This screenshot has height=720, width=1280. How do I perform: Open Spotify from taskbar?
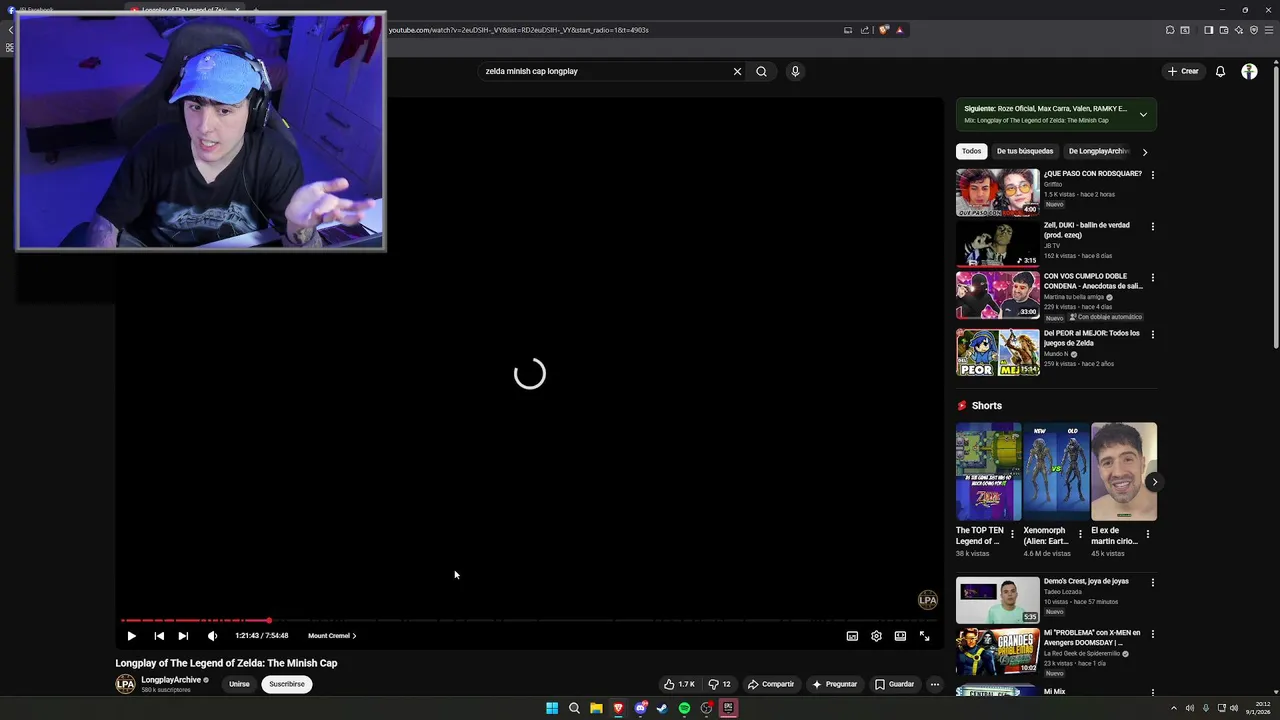click(684, 708)
